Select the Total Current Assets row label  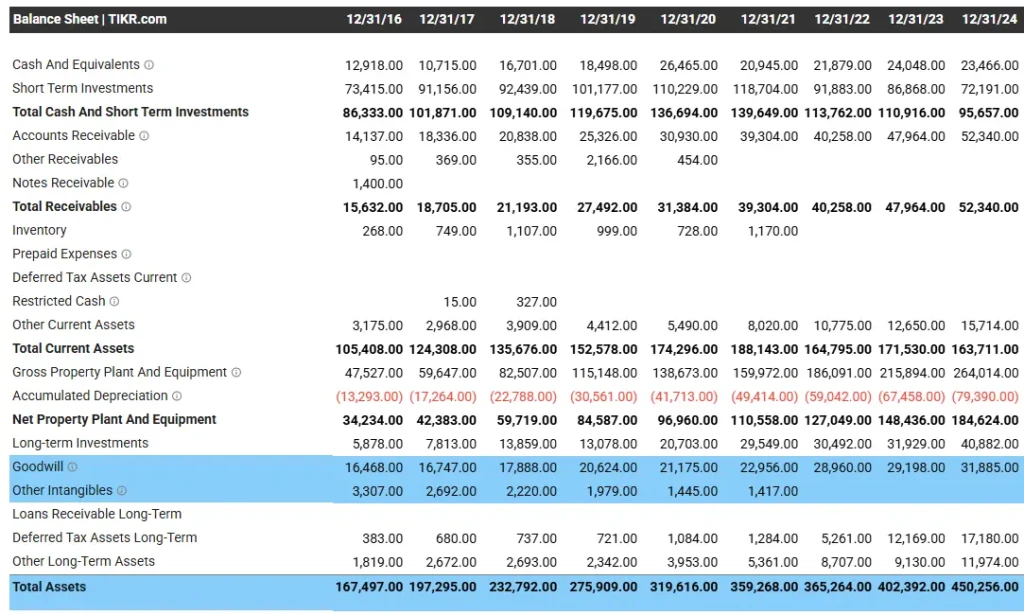click(72, 348)
